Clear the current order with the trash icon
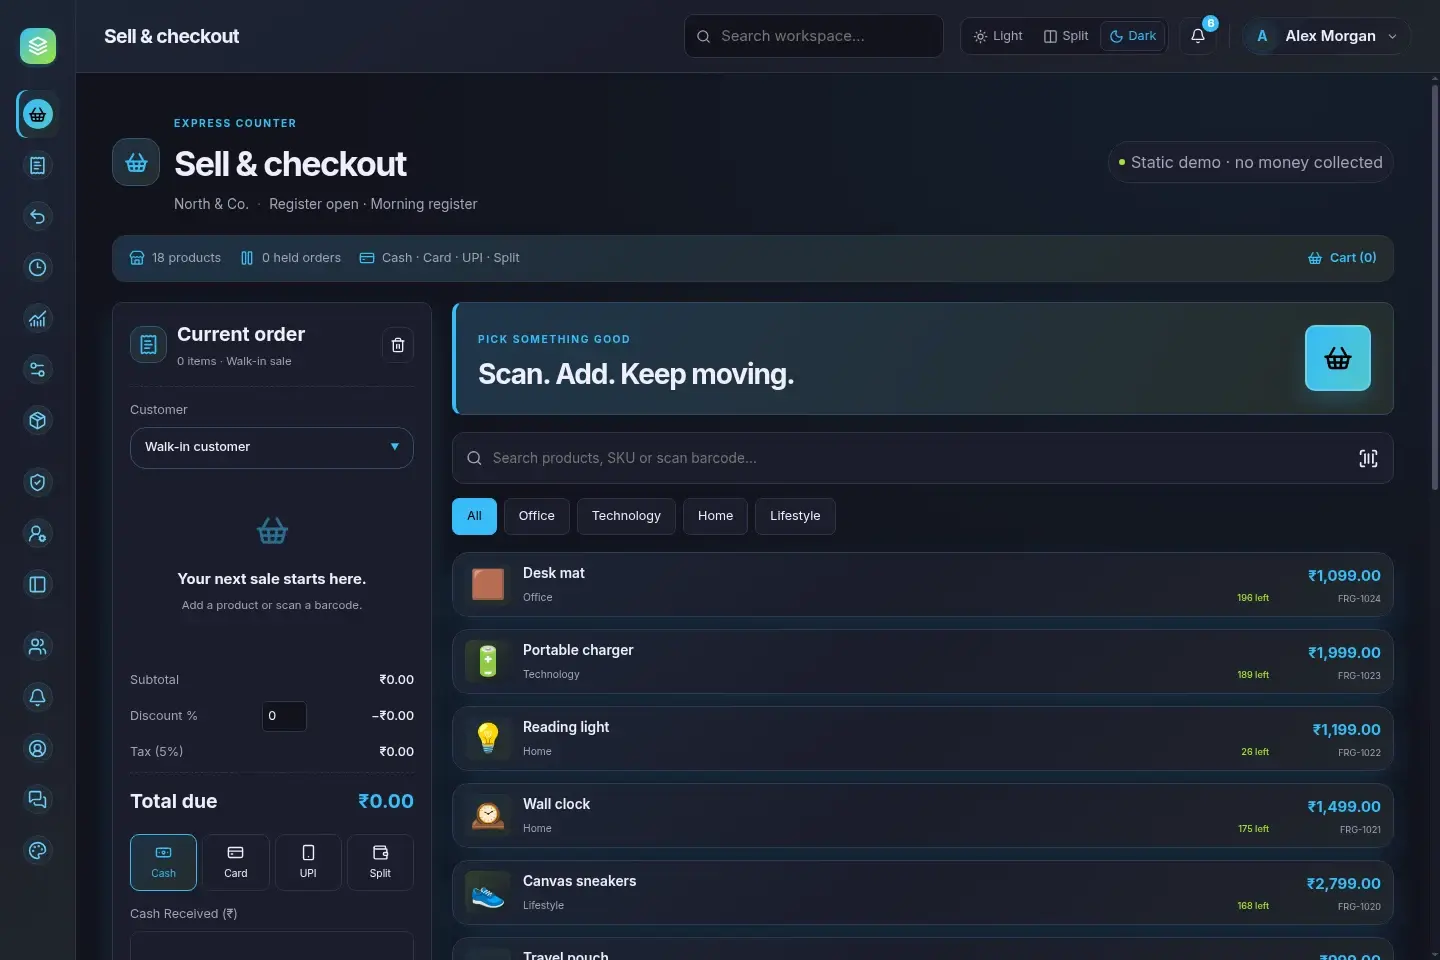Image resolution: width=1440 pixels, height=960 pixels. pyautogui.click(x=398, y=345)
